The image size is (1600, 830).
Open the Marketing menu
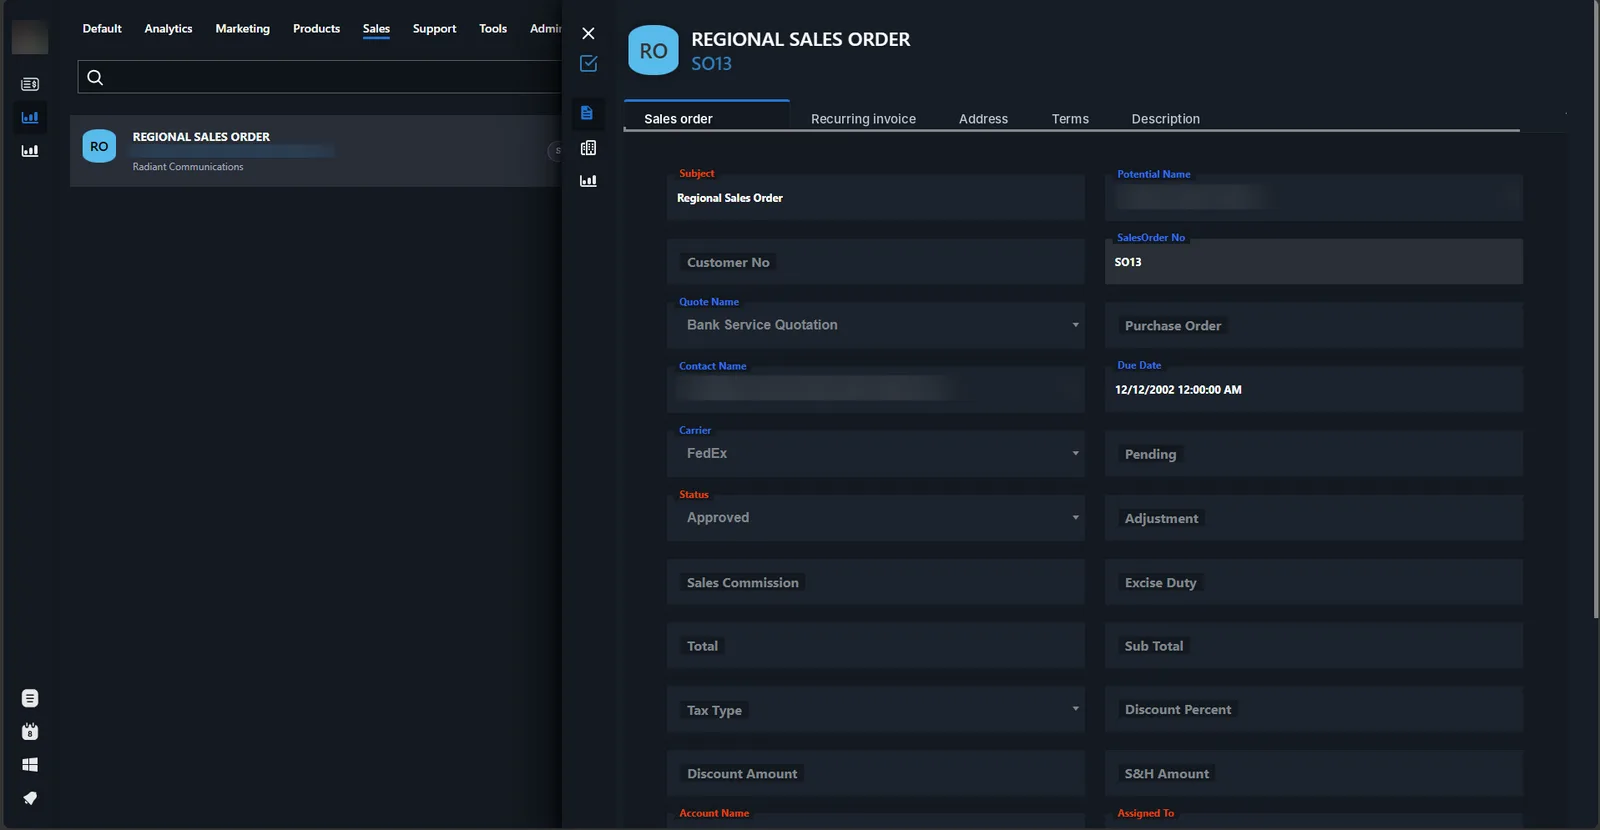tap(242, 29)
